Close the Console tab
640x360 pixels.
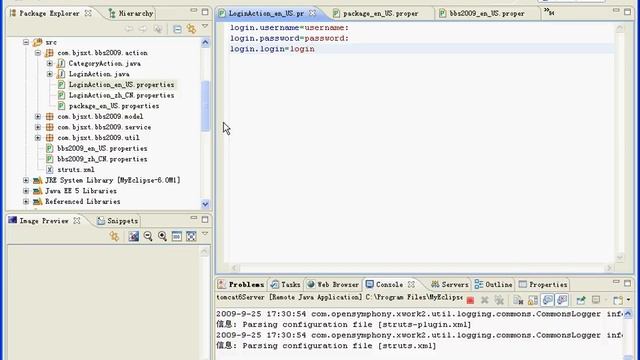click(x=411, y=284)
